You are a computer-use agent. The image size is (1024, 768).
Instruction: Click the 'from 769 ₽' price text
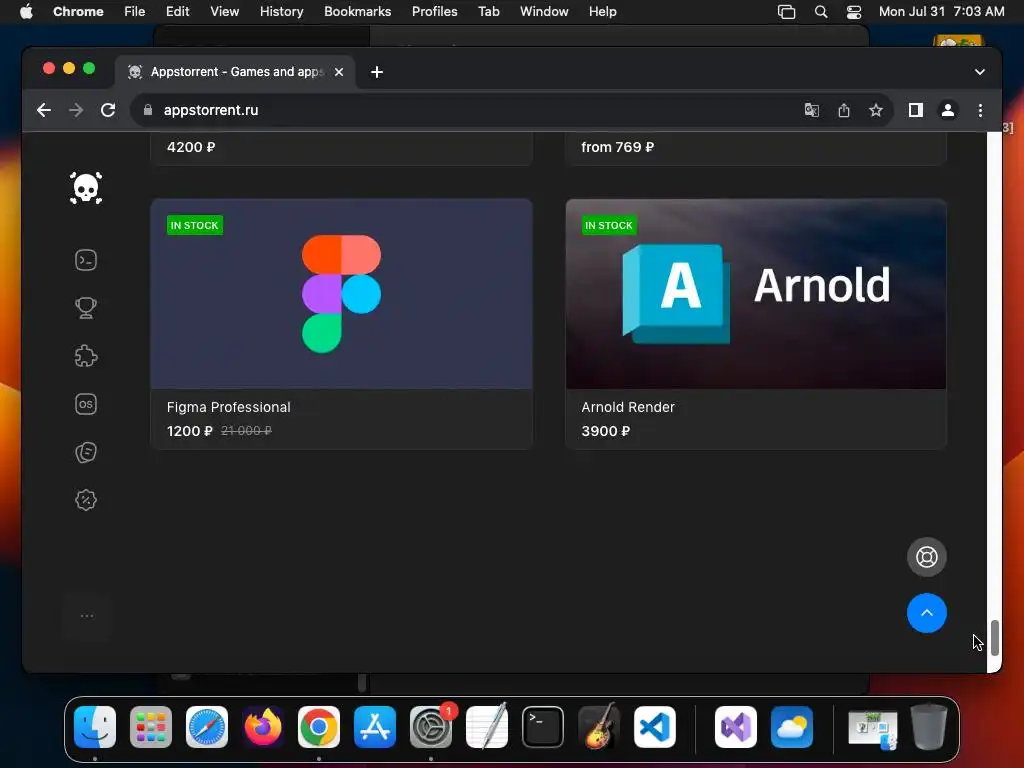click(617, 147)
